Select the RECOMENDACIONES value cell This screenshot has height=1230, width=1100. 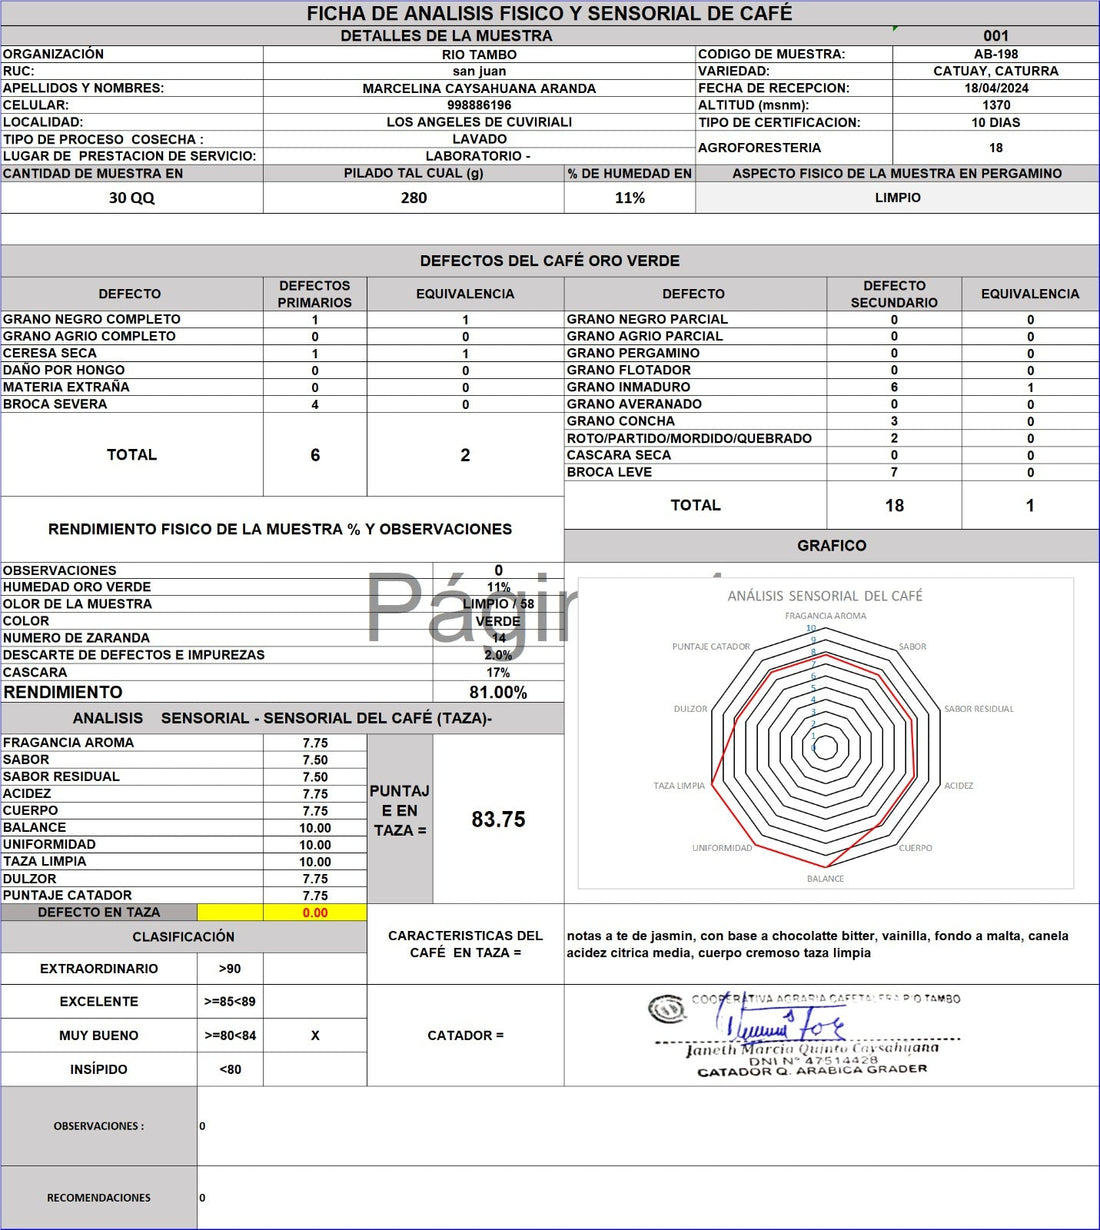[x=646, y=1197]
